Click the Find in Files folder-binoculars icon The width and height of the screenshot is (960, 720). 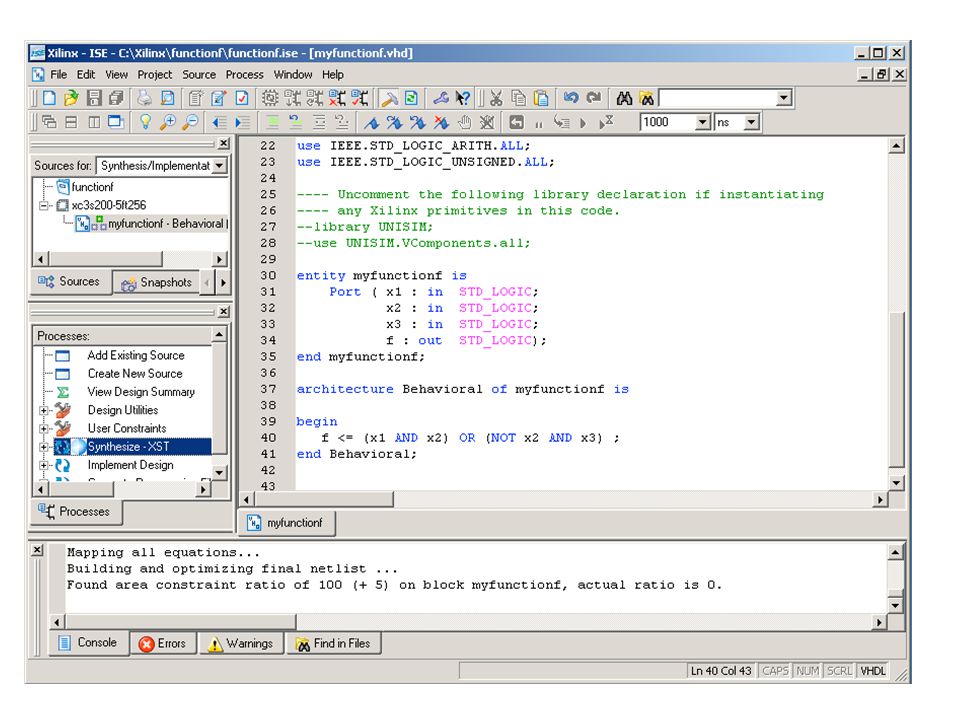647,98
